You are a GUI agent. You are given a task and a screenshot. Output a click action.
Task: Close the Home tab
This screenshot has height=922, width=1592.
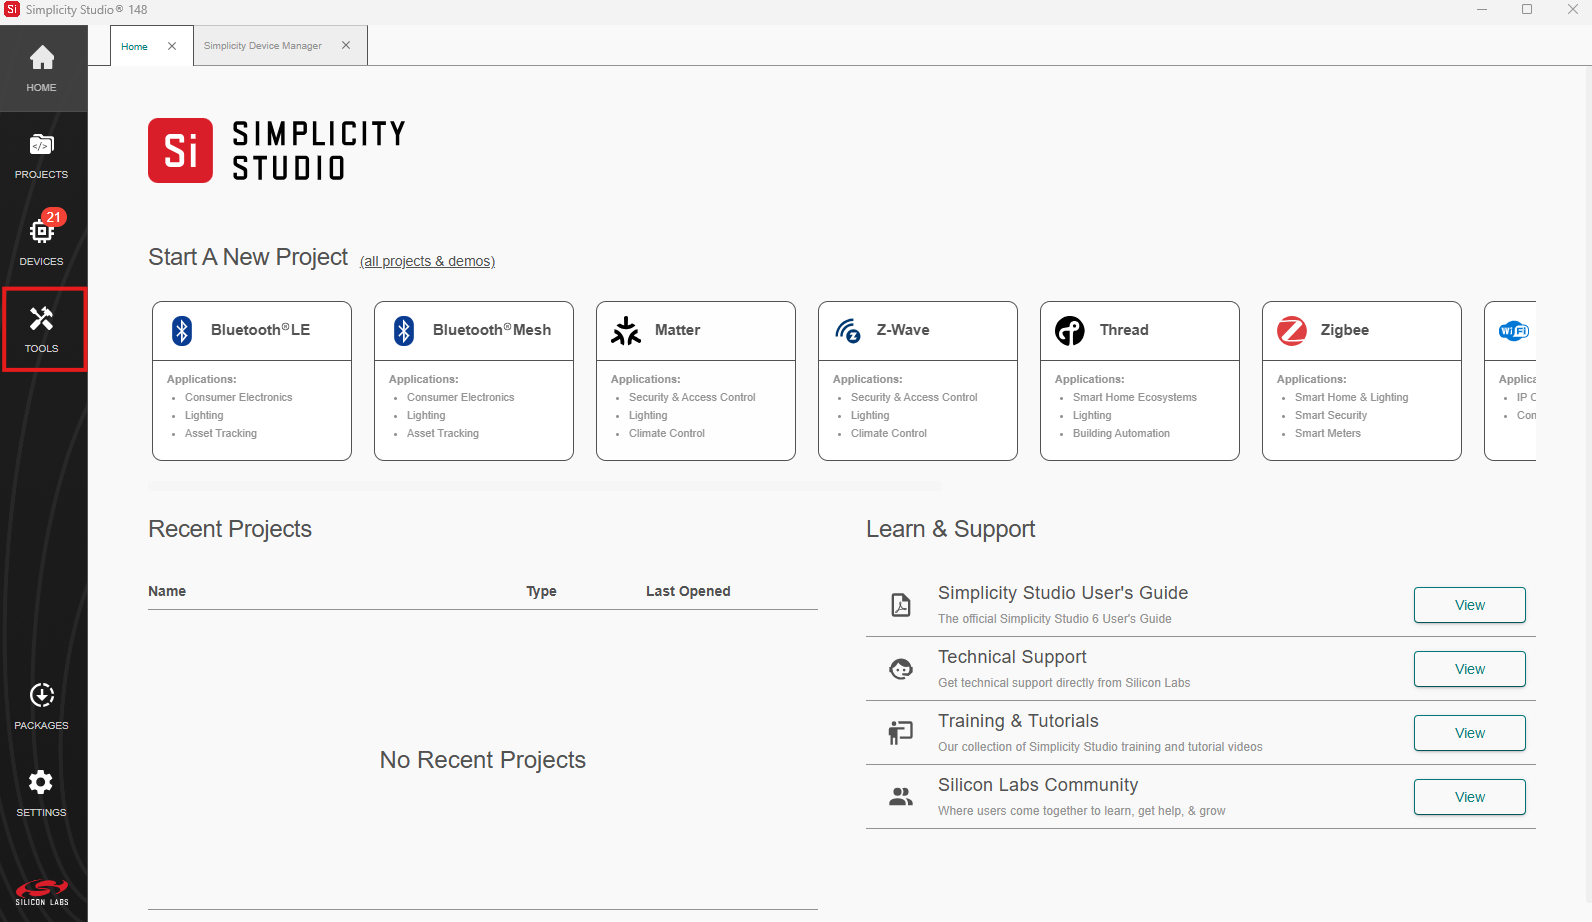(172, 46)
